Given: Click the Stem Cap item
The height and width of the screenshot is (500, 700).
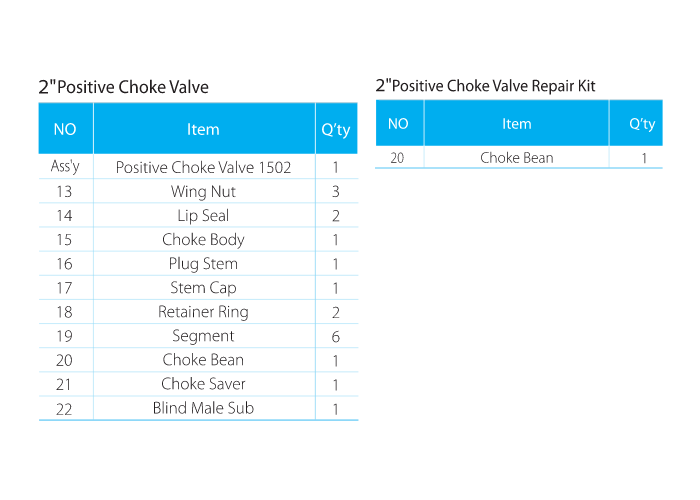Looking at the screenshot, I should pyautogui.click(x=203, y=287).
